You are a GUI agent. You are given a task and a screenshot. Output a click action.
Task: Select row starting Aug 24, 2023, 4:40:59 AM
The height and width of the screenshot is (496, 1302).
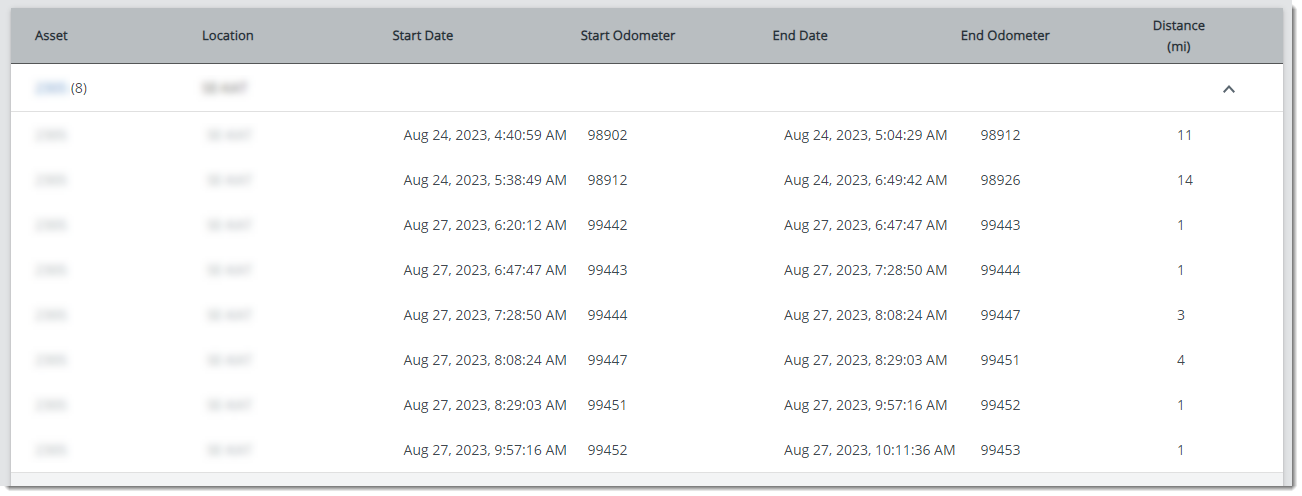point(647,135)
